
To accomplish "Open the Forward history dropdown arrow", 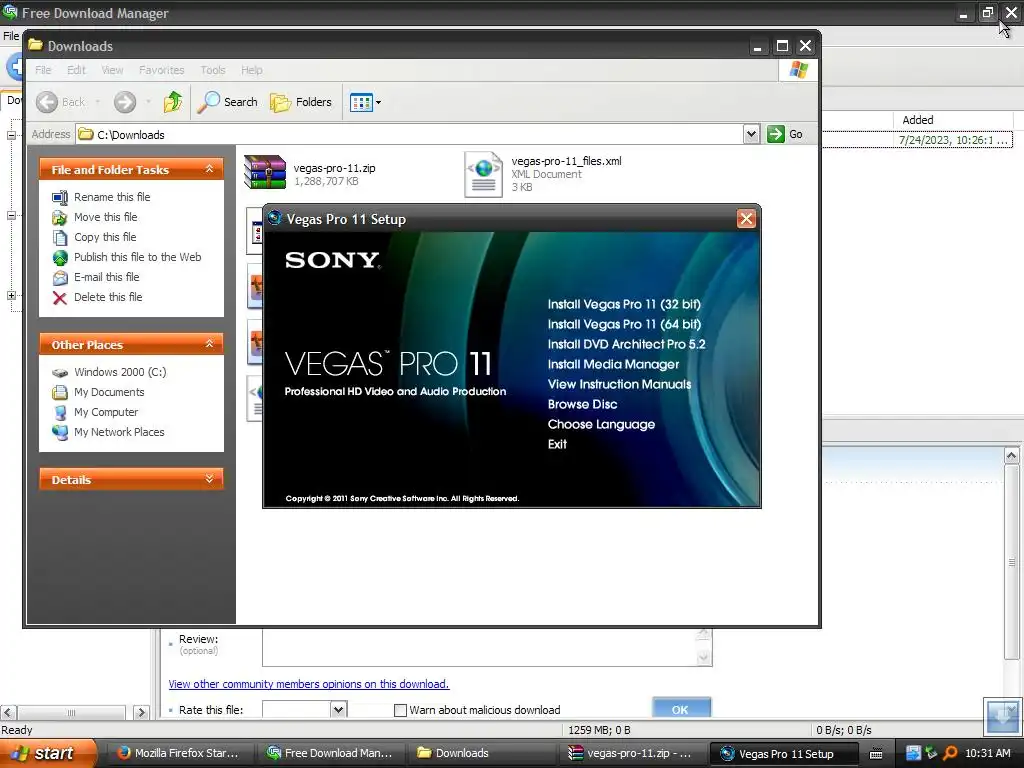I will pyautogui.click(x=148, y=102).
